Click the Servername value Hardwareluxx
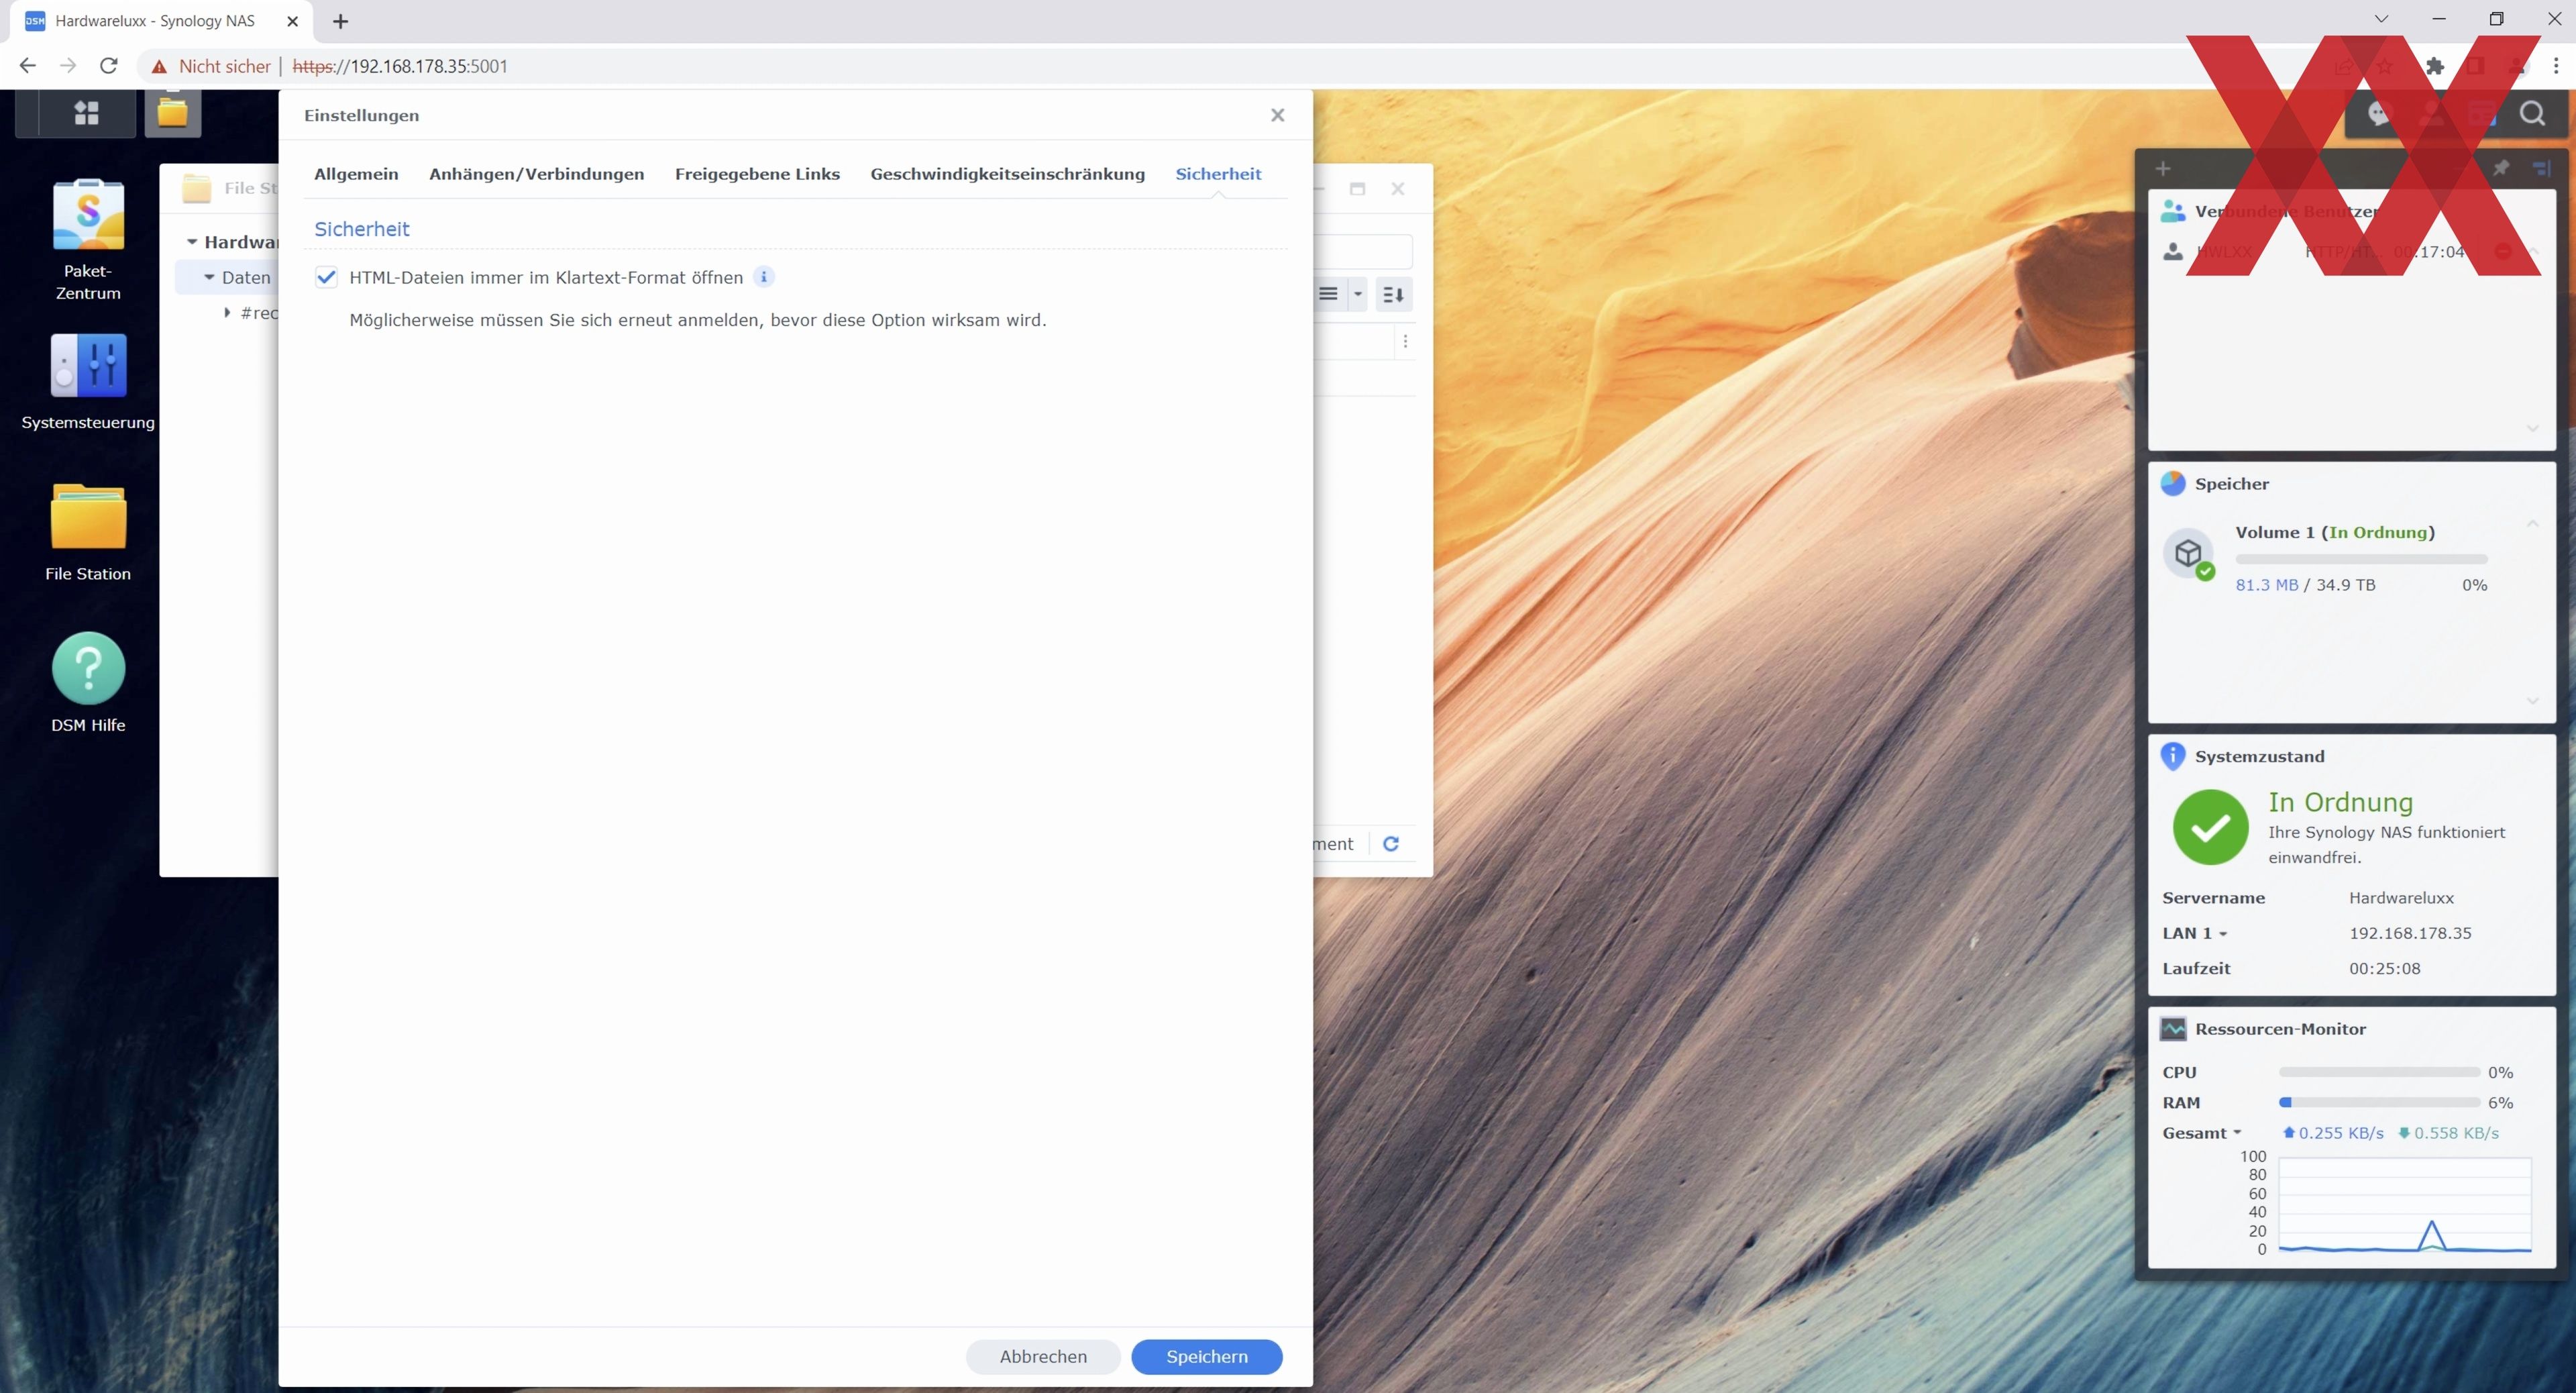 2401,897
